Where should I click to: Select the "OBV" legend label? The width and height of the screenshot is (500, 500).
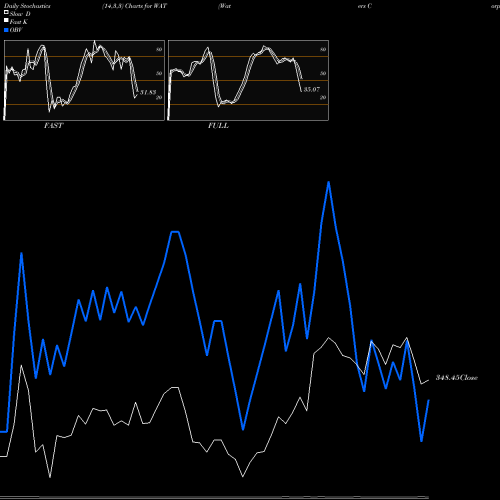16,30
